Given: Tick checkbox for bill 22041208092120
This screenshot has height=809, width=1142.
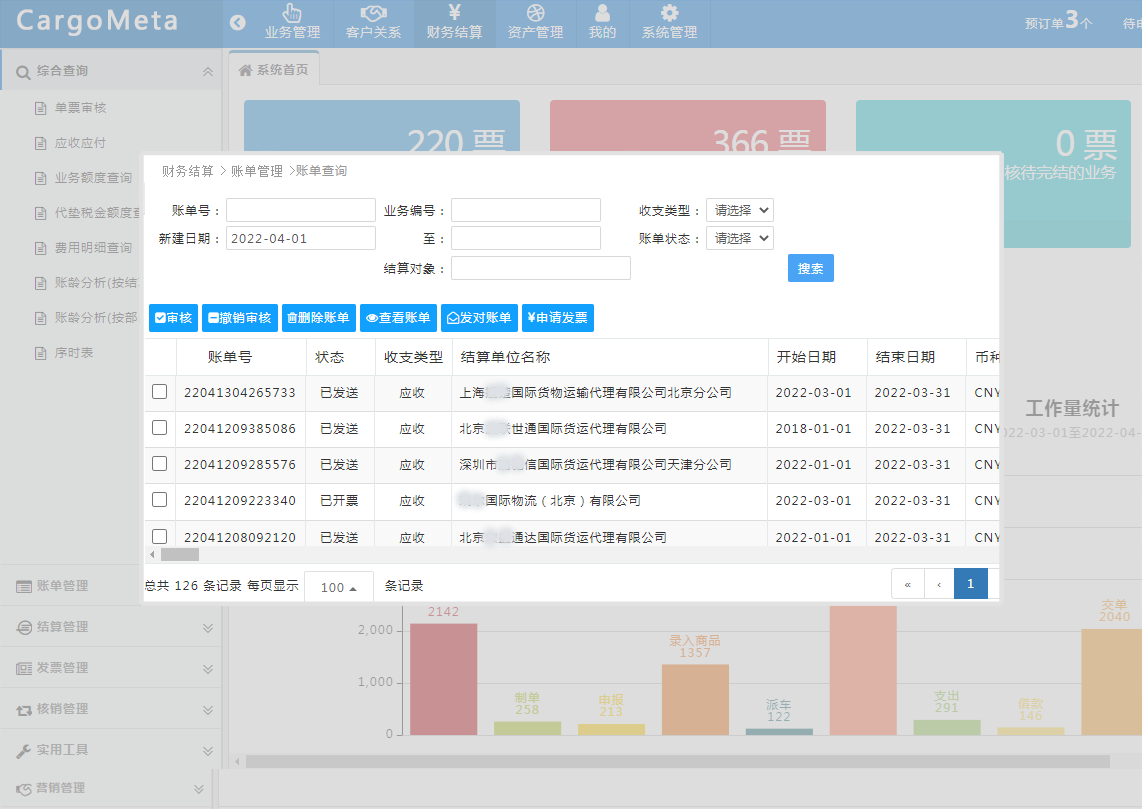Looking at the screenshot, I should point(160,537).
